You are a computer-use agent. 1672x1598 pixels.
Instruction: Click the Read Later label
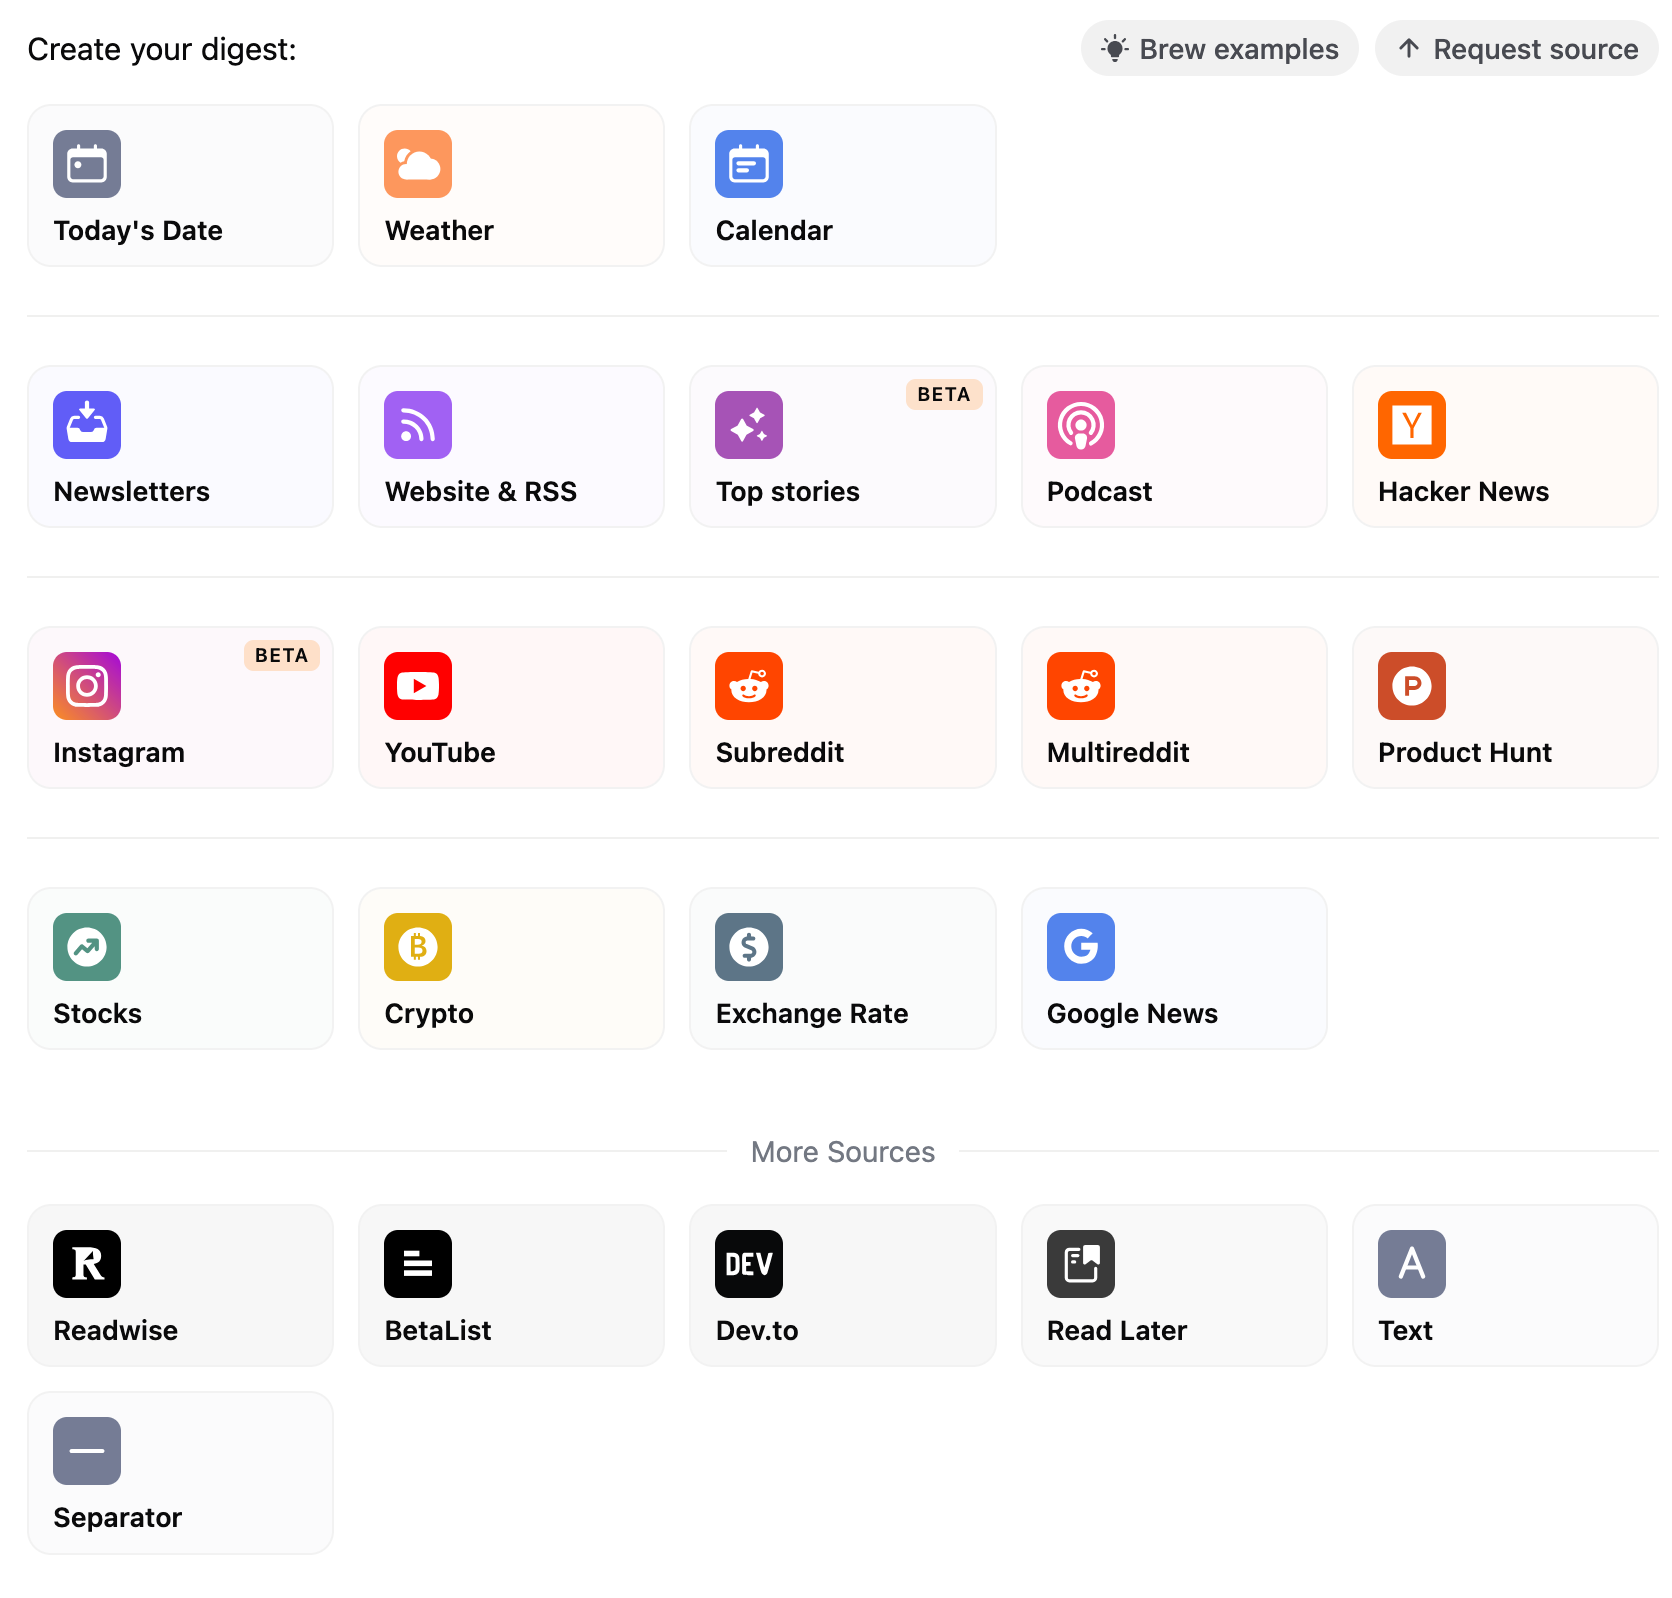coord(1117,1331)
